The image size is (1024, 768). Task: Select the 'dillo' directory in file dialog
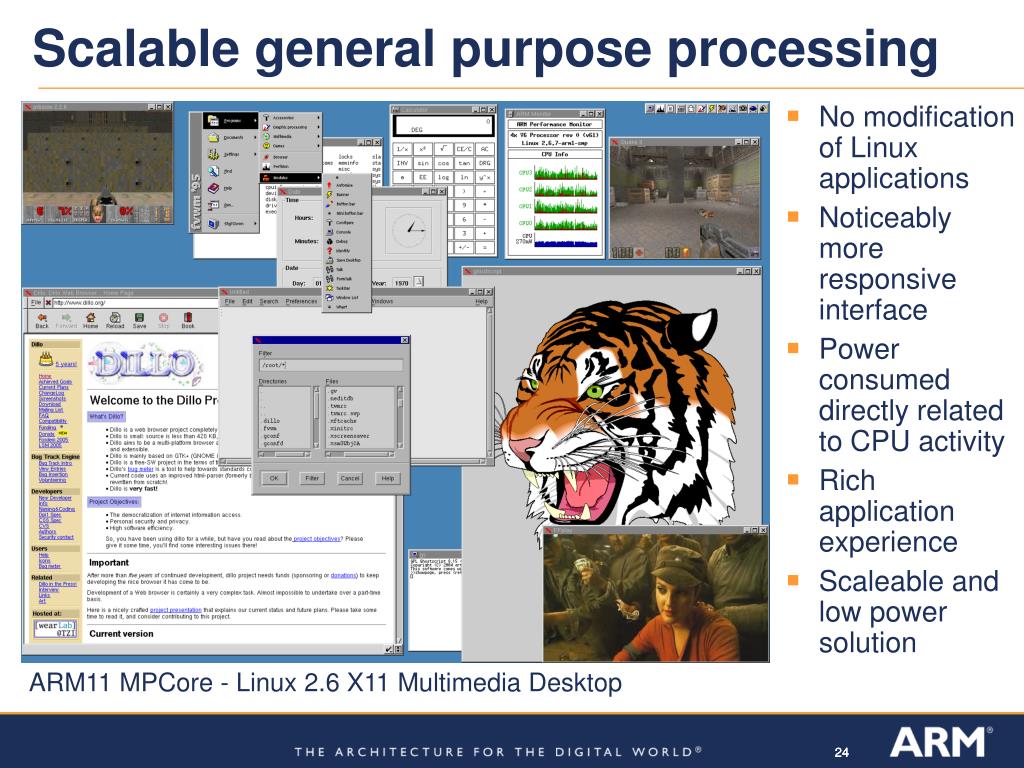(x=271, y=421)
